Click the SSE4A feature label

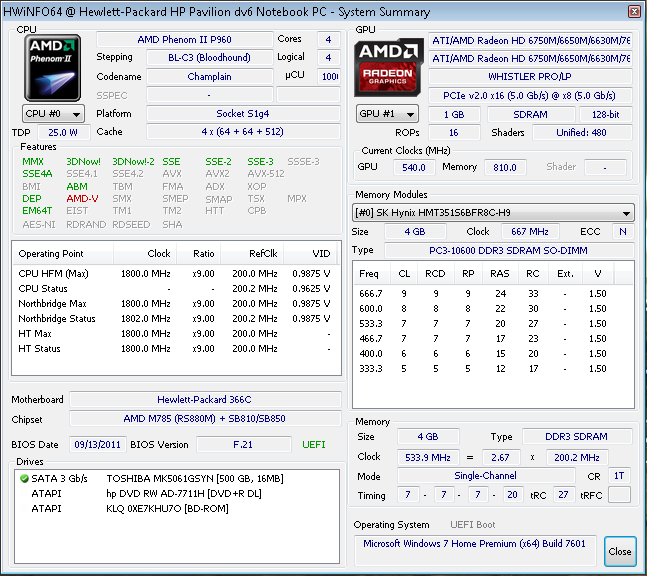pyautogui.click(x=37, y=174)
